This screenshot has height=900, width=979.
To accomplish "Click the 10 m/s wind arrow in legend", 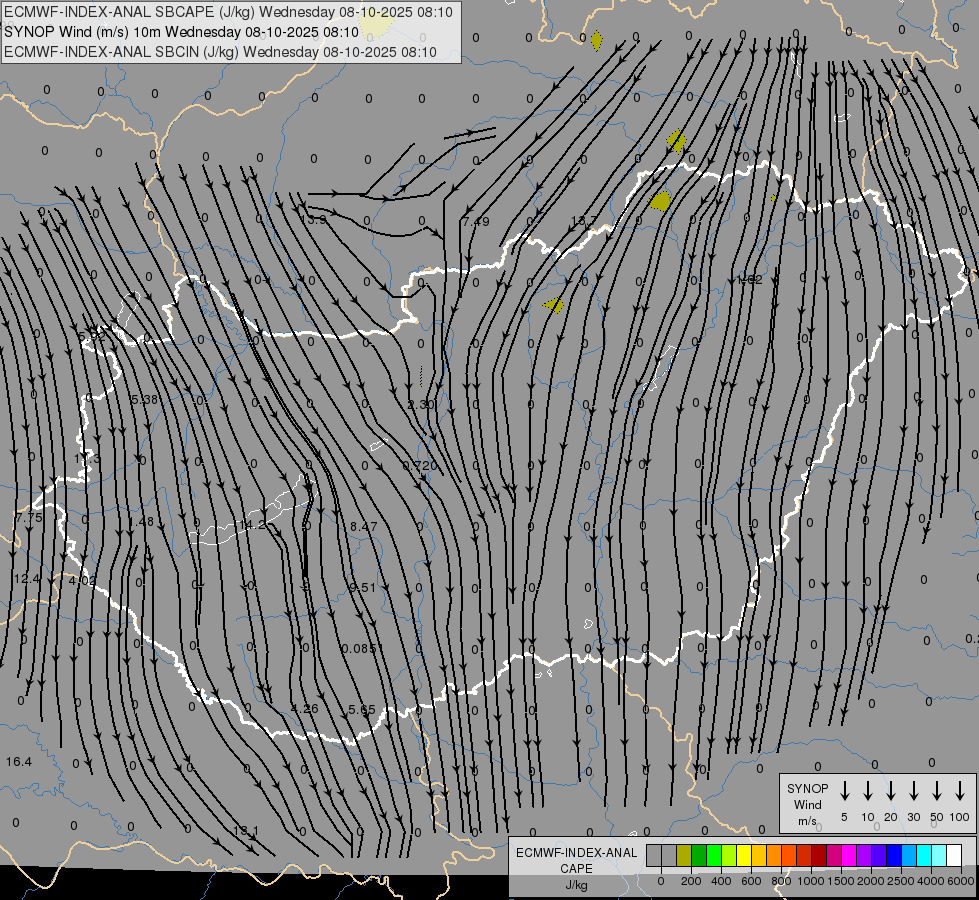I will pos(868,791).
